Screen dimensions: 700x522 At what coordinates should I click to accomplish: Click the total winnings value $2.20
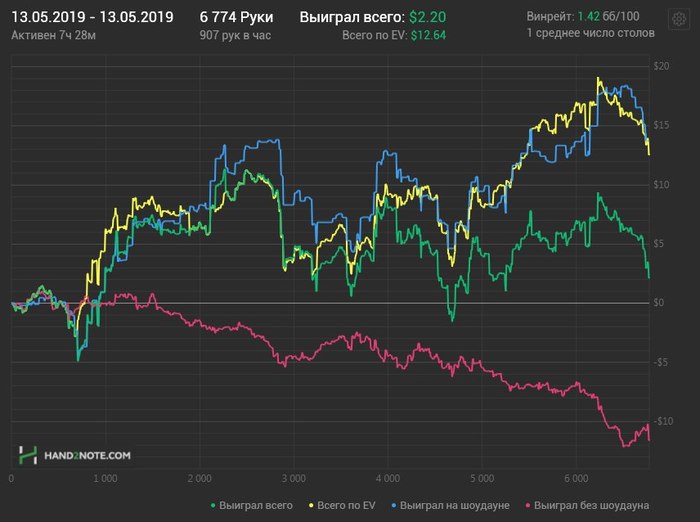[427, 17]
